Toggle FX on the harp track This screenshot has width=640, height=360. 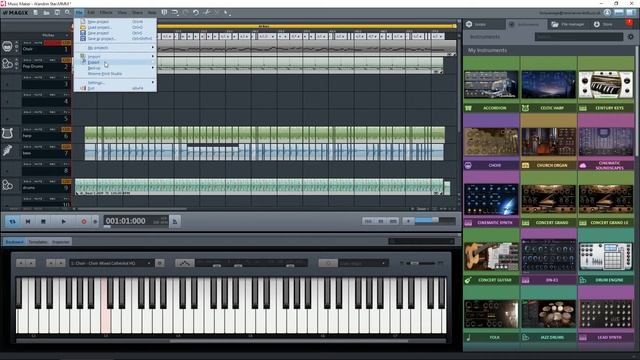tap(66, 129)
